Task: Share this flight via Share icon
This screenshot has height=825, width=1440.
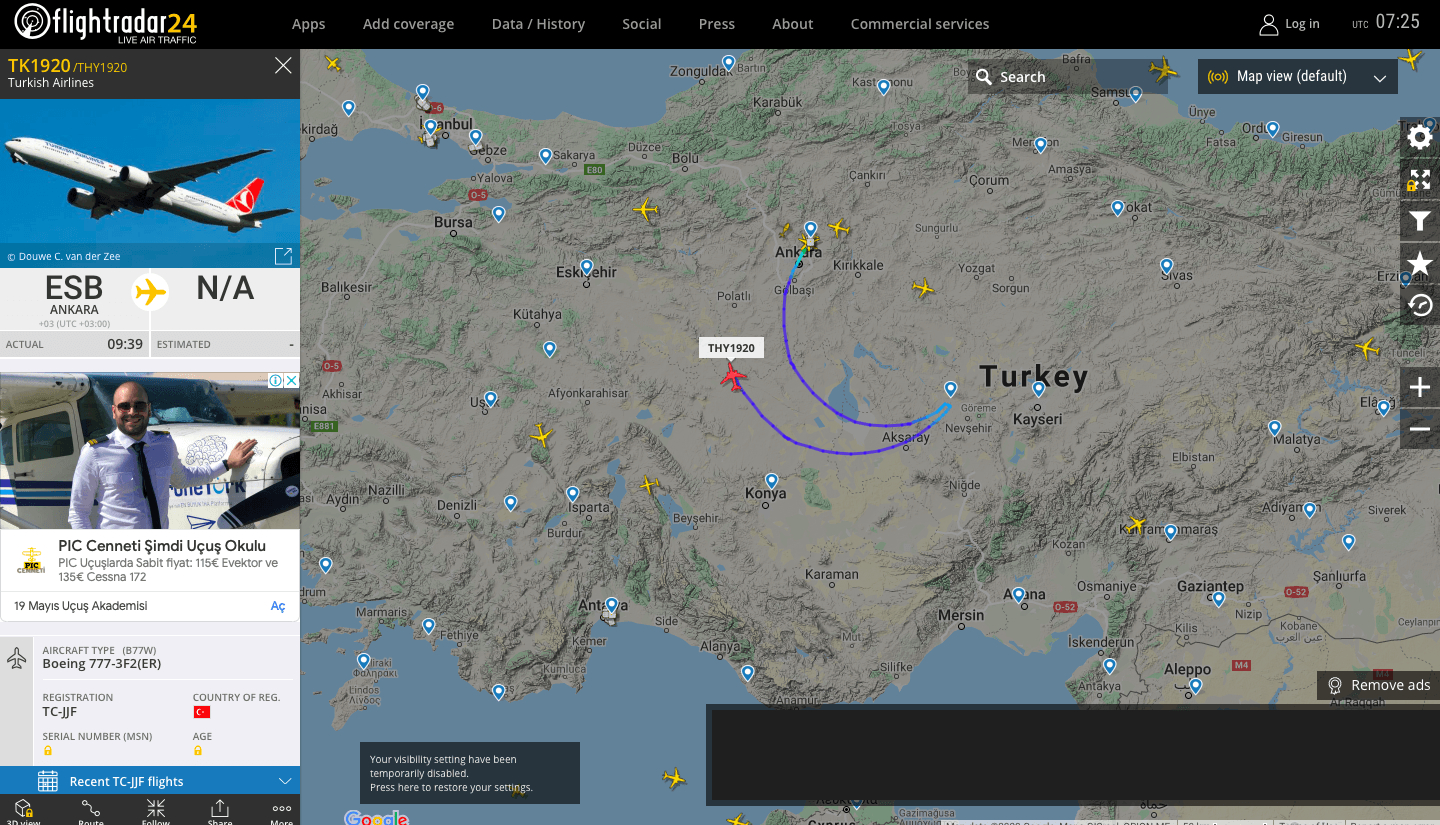Action: tap(220, 811)
